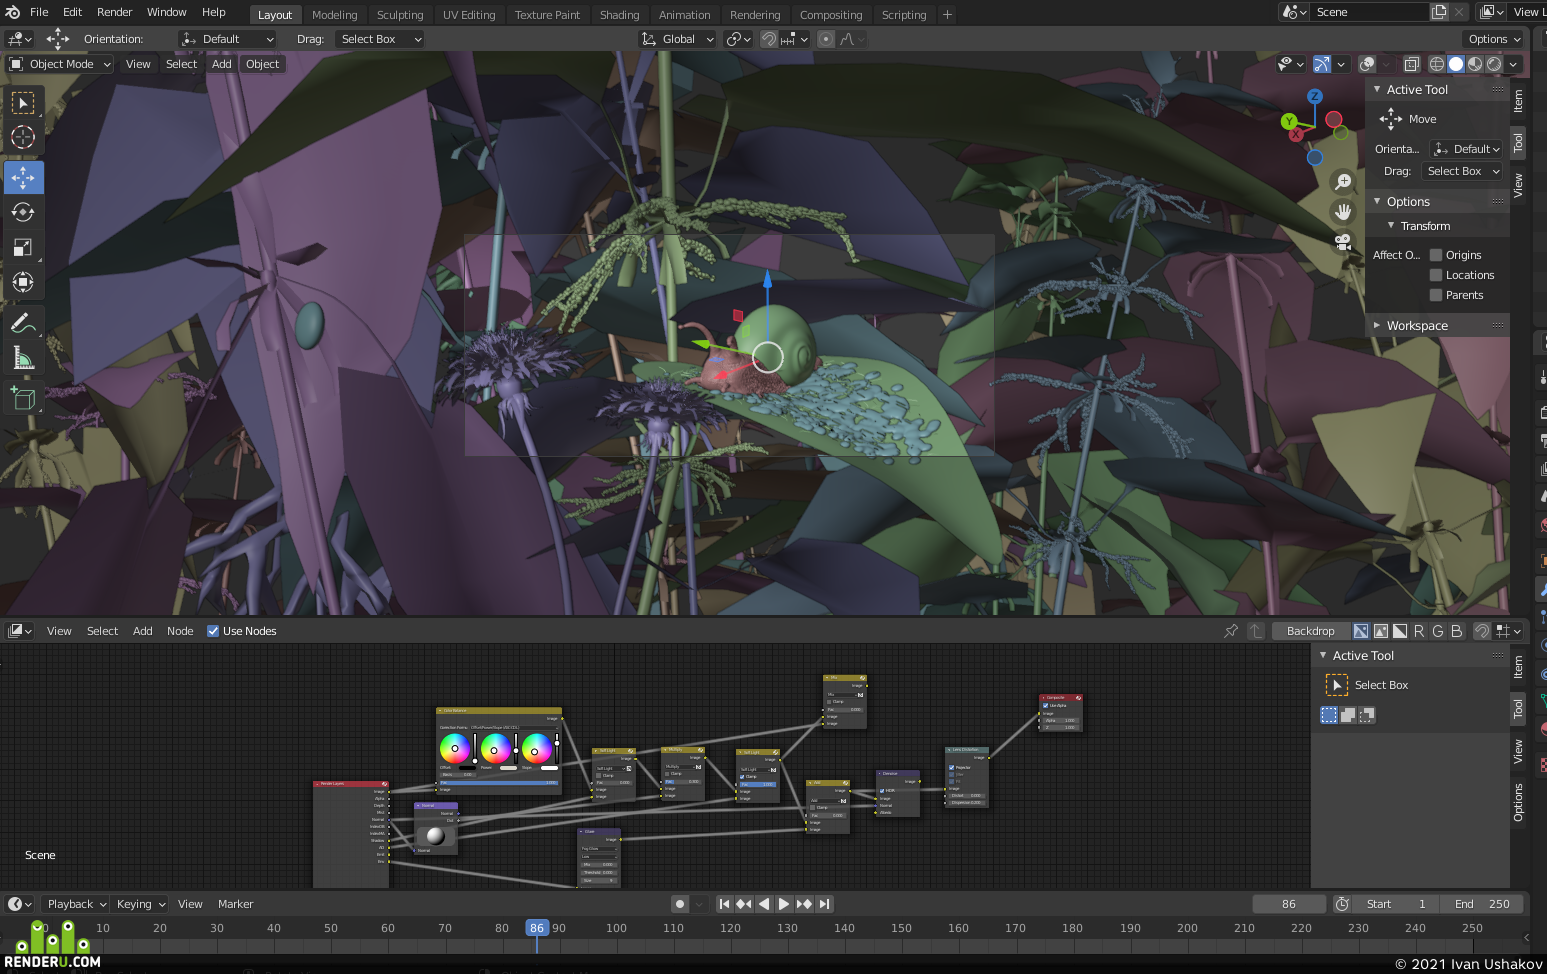The height and width of the screenshot is (974, 1547).
Task: Click the zoom magnifier viewport icon
Action: pos(1343,181)
